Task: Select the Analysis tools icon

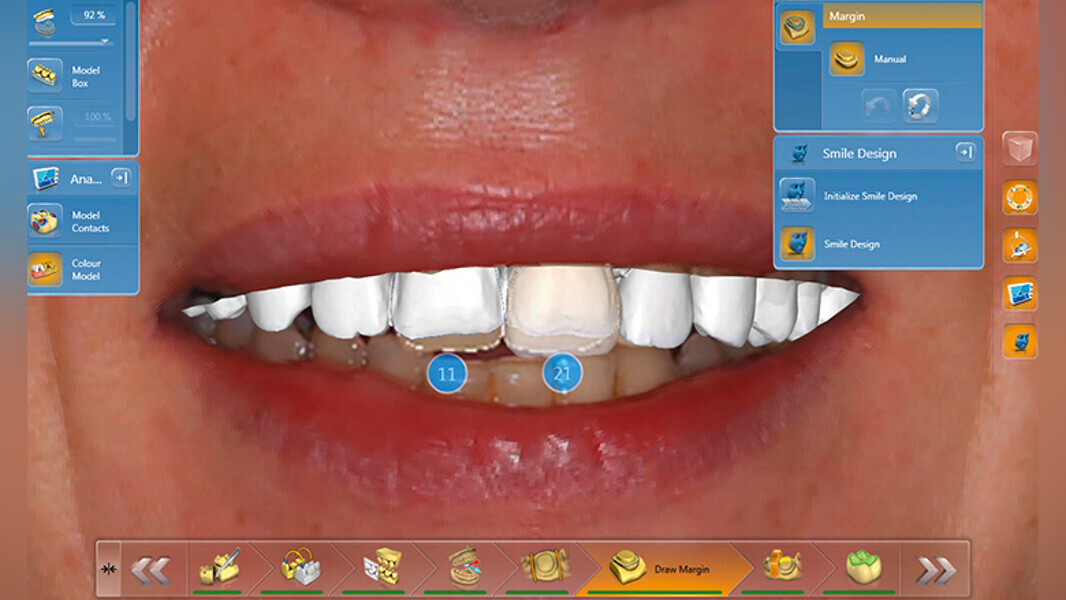Action: (44, 178)
